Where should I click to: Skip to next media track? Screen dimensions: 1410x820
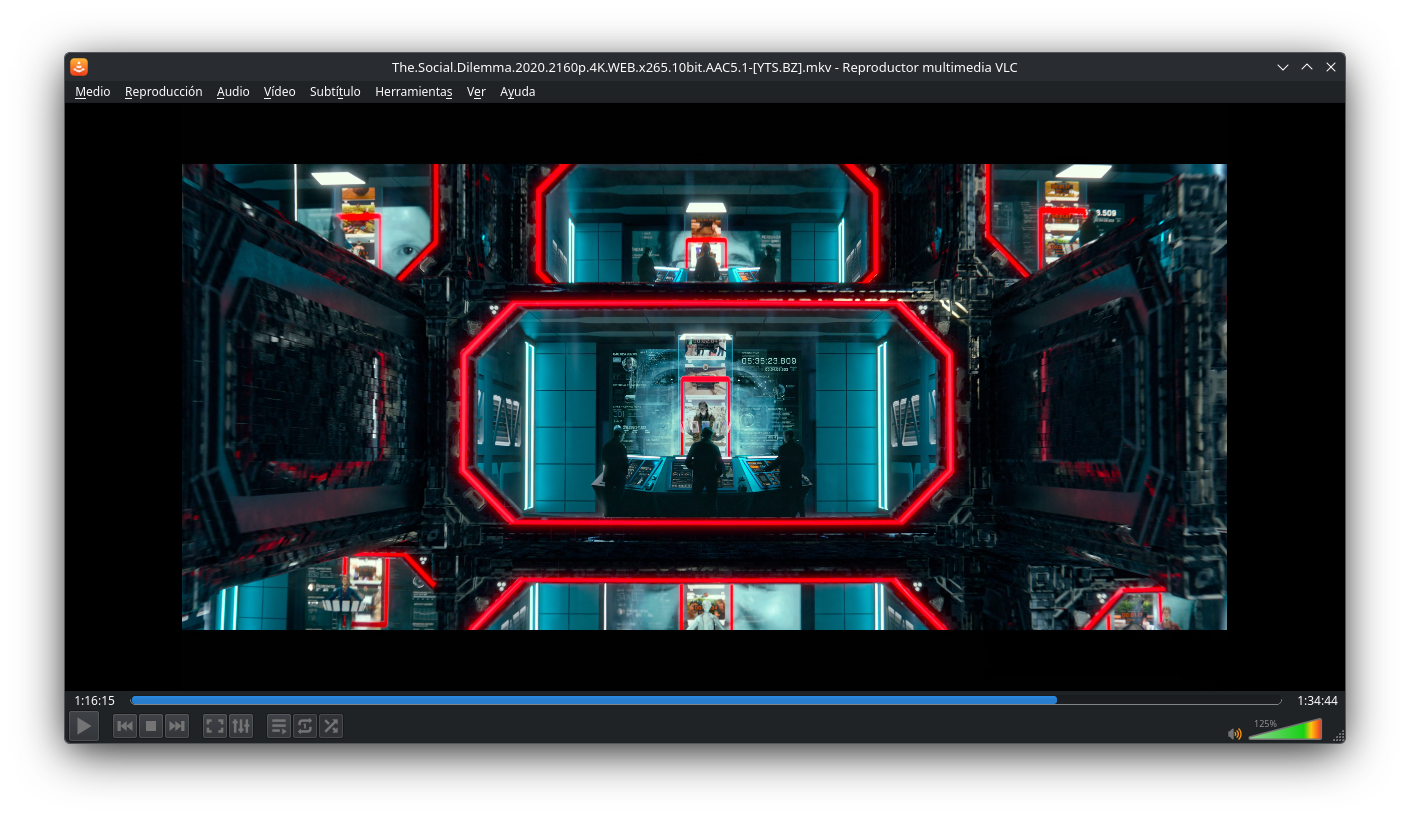177,726
